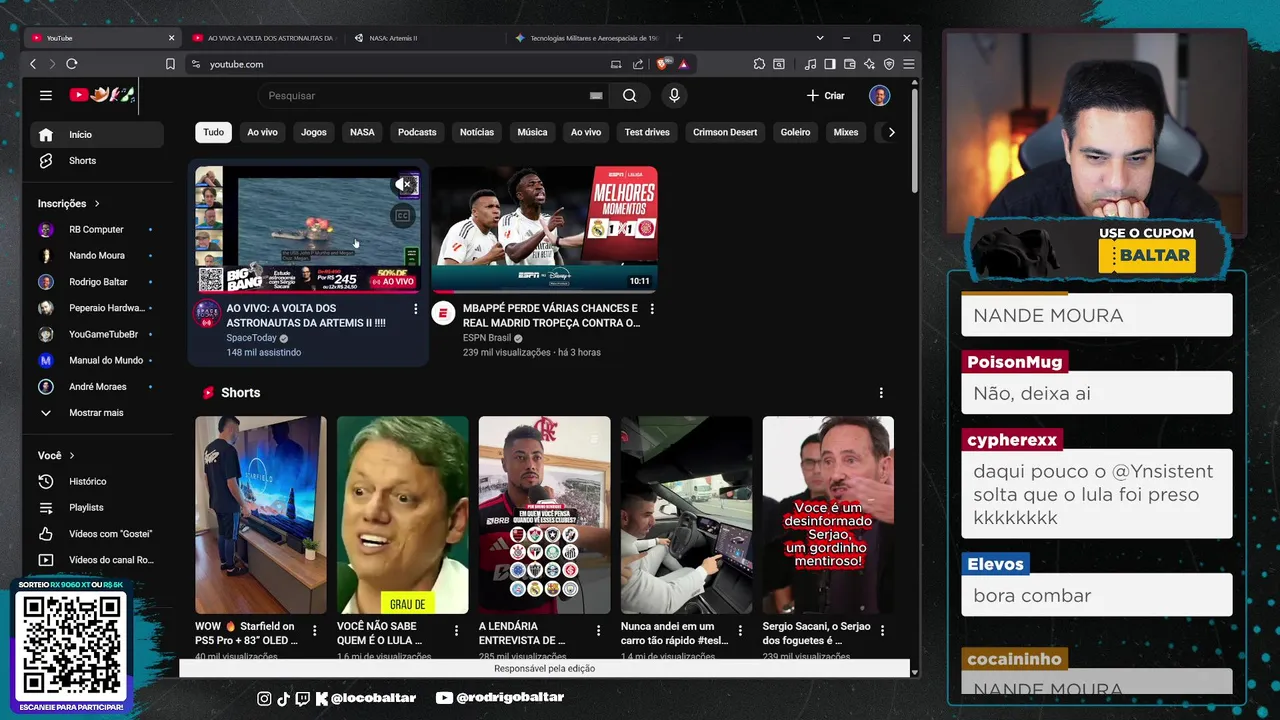The height and width of the screenshot is (720, 1280).
Task: Open the Shorts section options menu
Action: point(881,393)
